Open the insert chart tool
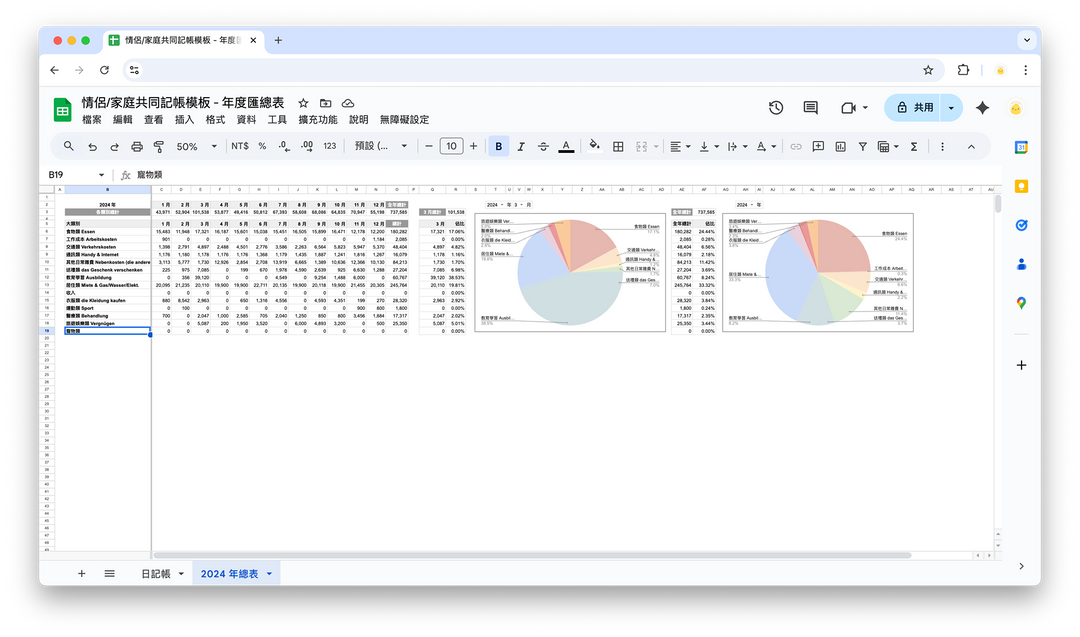Screen dimensions: 1080x637 pyautogui.click(x=840, y=146)
